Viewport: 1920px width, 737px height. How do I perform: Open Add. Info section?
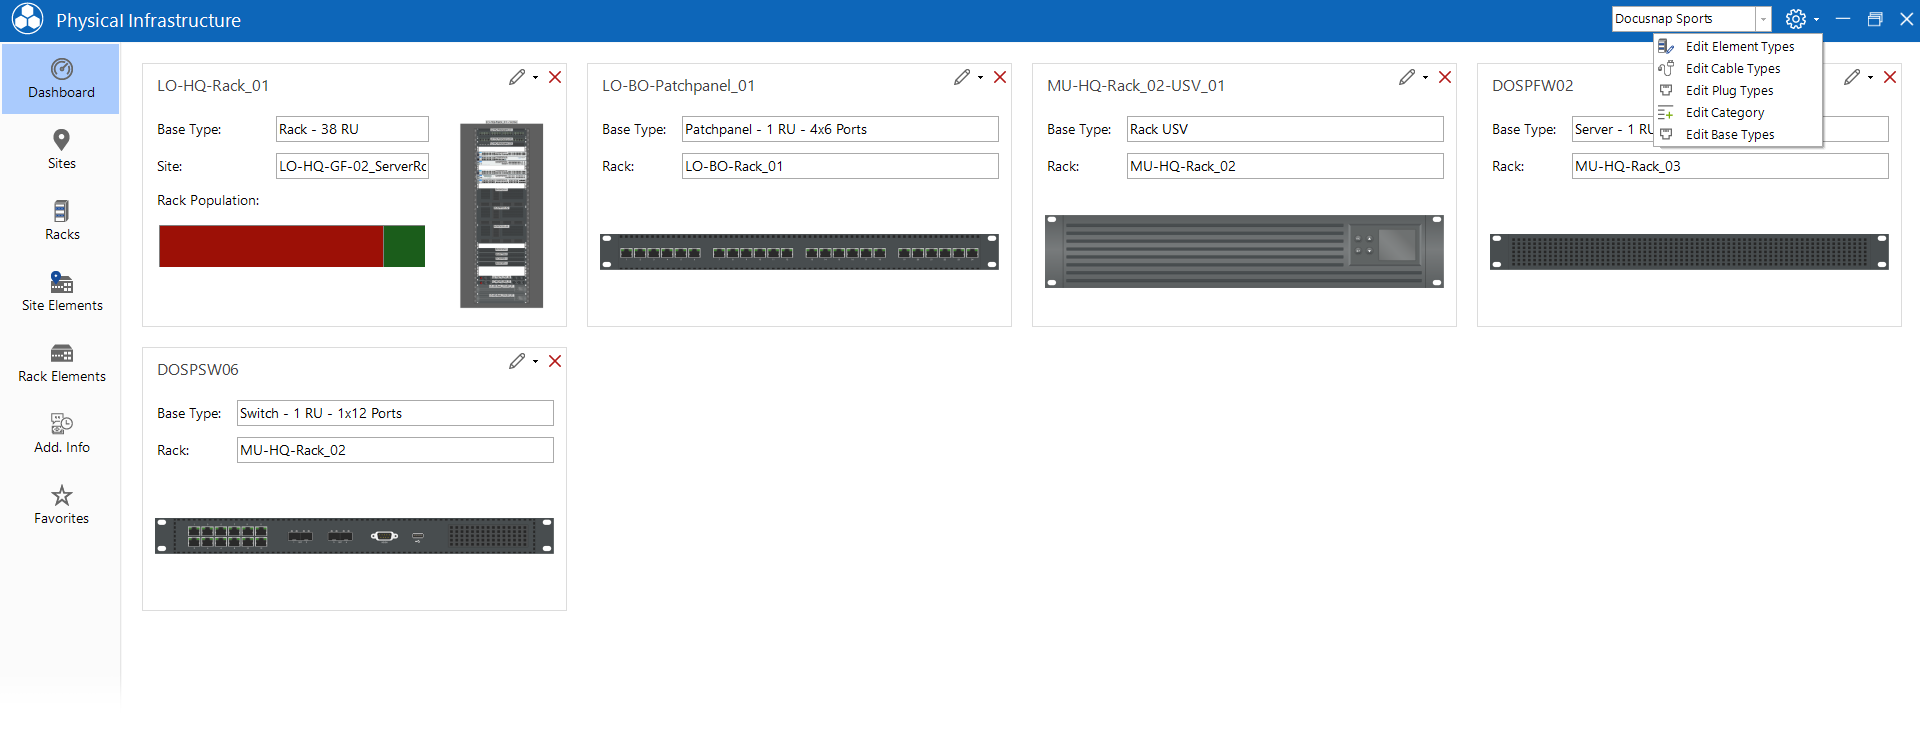click(61, 433)
